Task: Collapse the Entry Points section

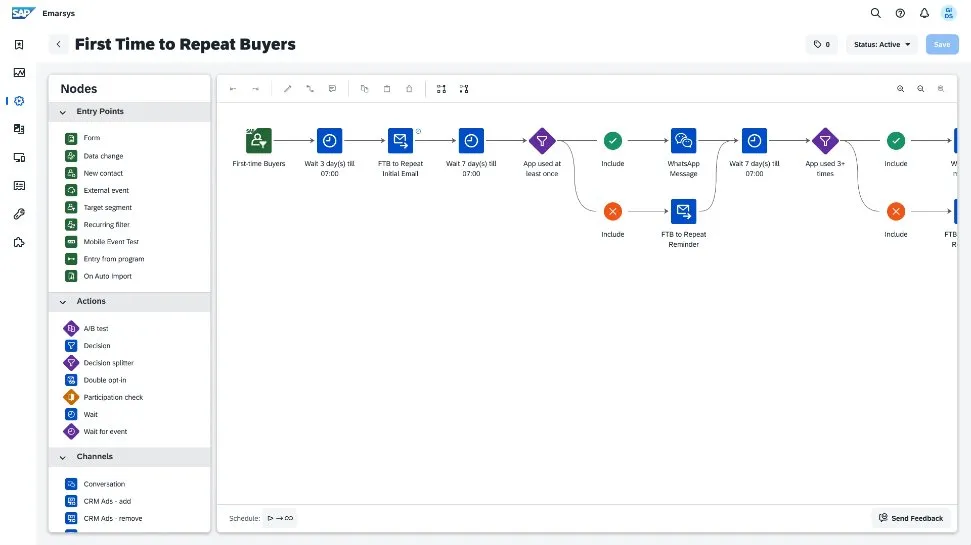Action: click(63, 112)
